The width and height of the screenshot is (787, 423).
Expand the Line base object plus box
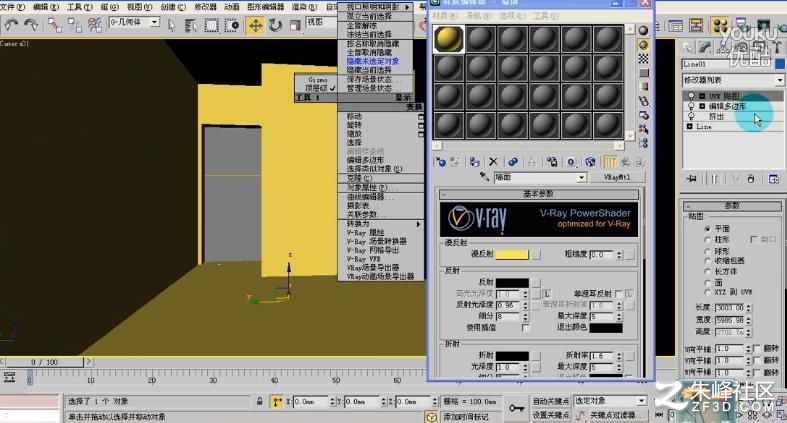[x=690, y=126]
